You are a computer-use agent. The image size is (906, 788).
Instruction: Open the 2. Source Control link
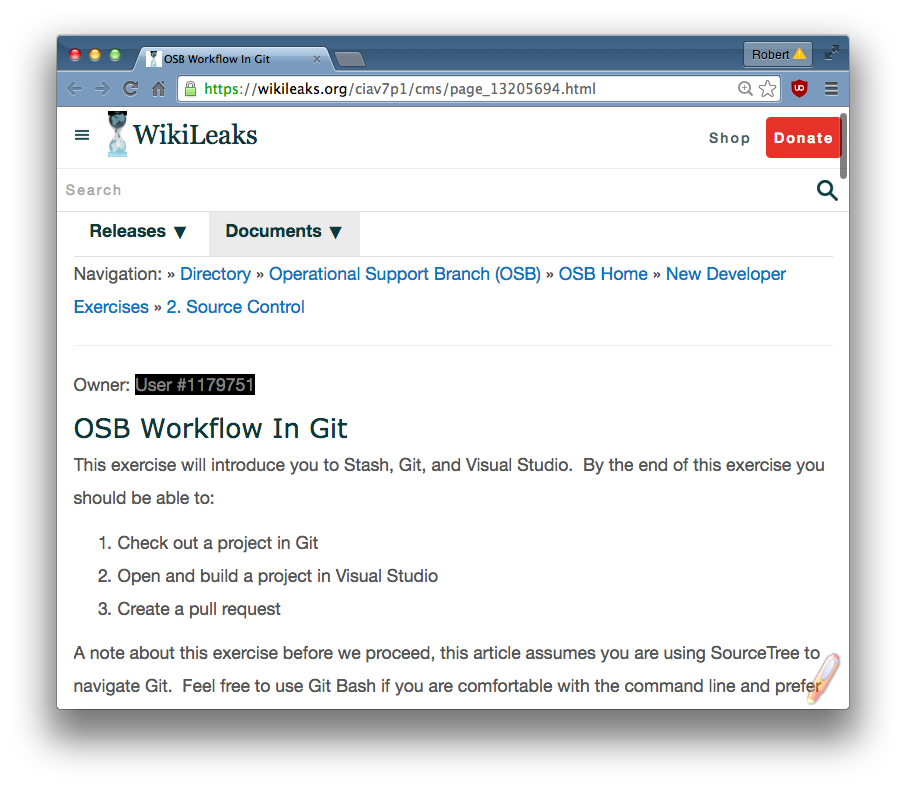(235, 307)
